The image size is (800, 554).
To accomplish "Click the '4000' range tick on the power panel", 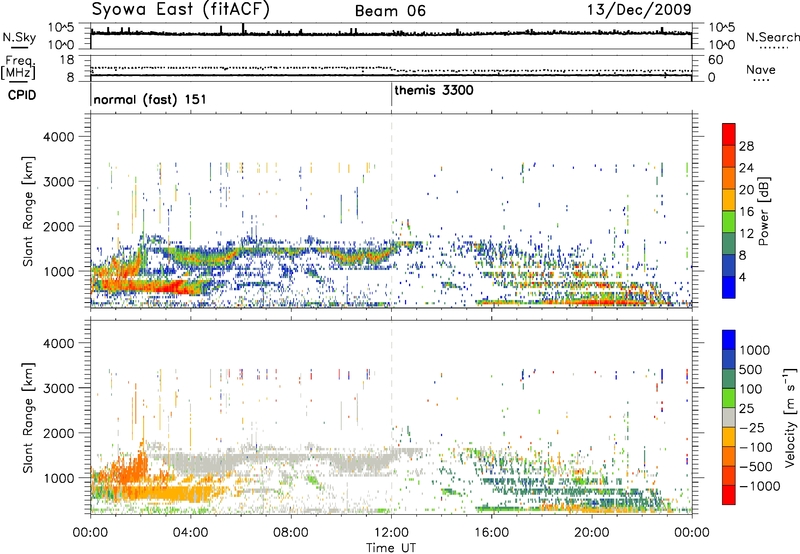I will click(59, 137).
